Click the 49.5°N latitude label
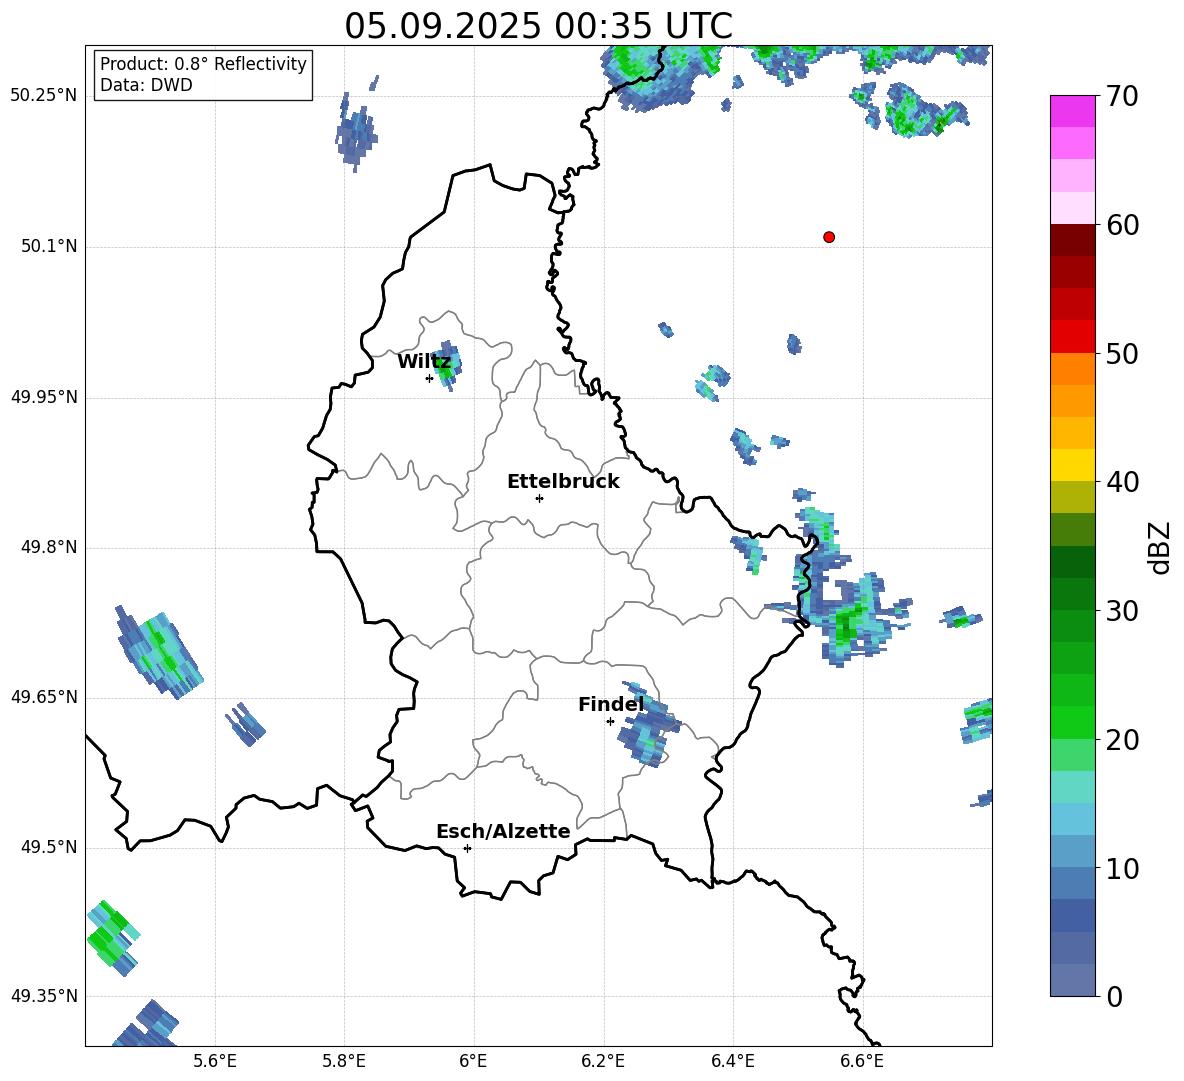 tap(48, 846)
